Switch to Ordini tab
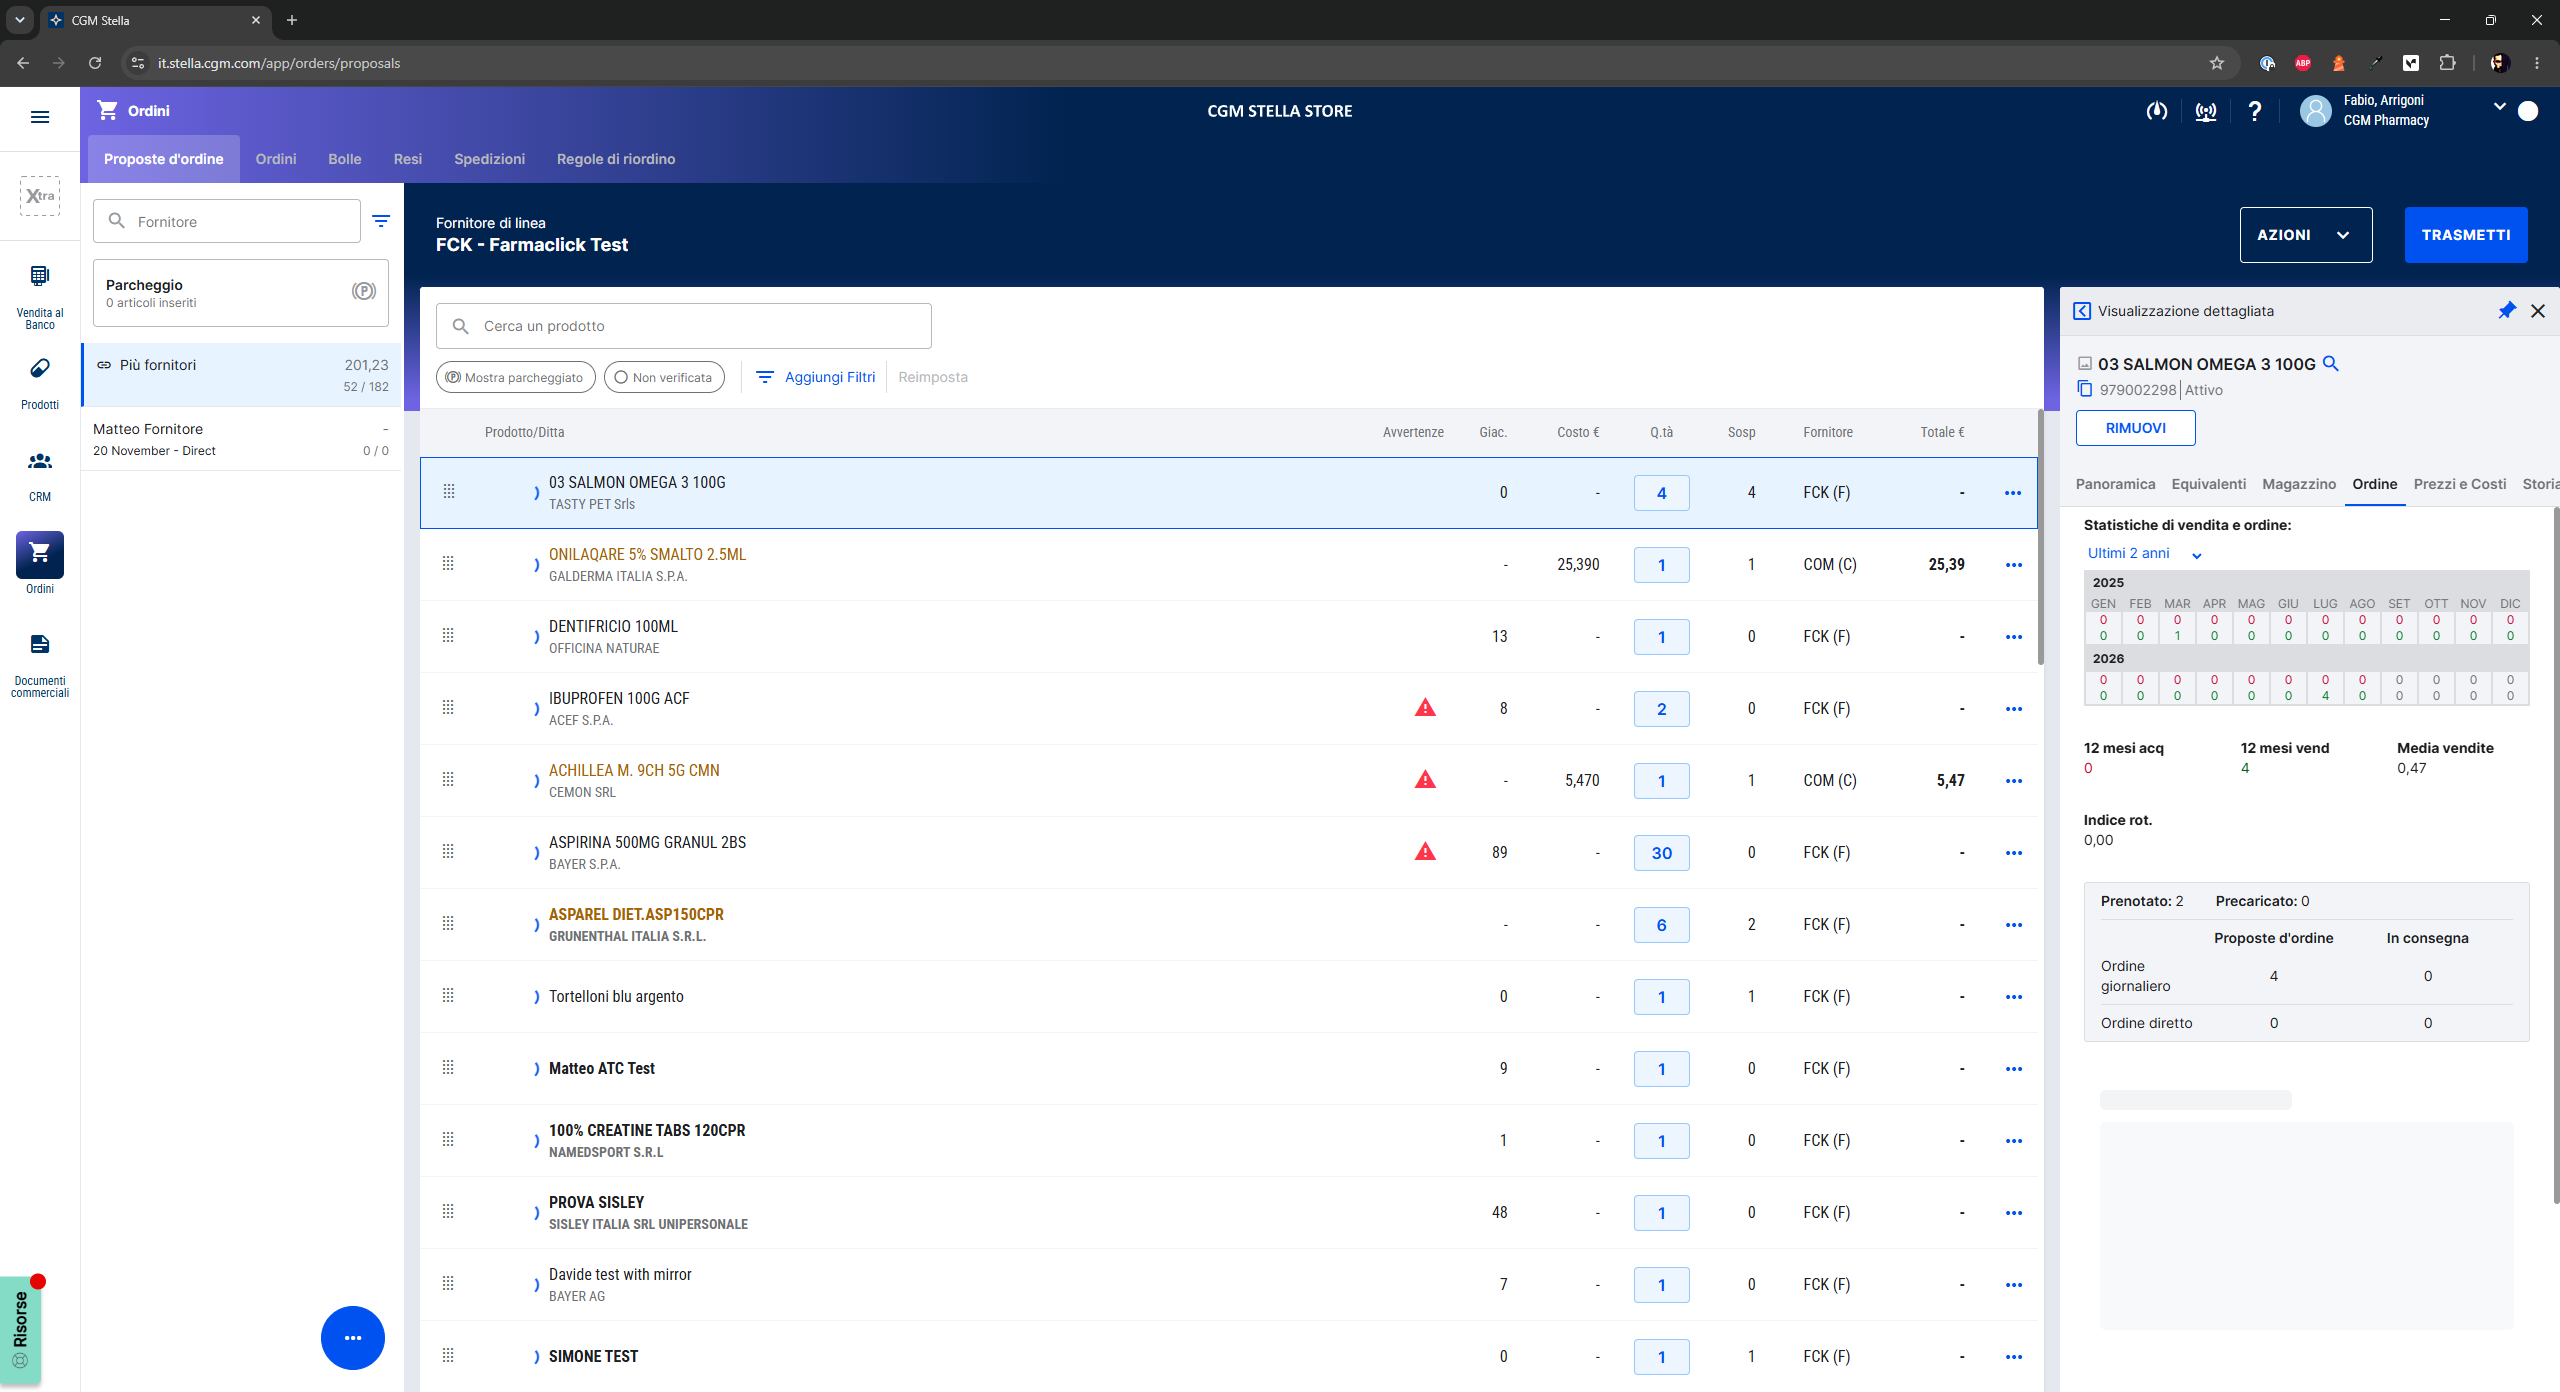The height and width of the screenshot is (1392, 2560). point(276,159)
